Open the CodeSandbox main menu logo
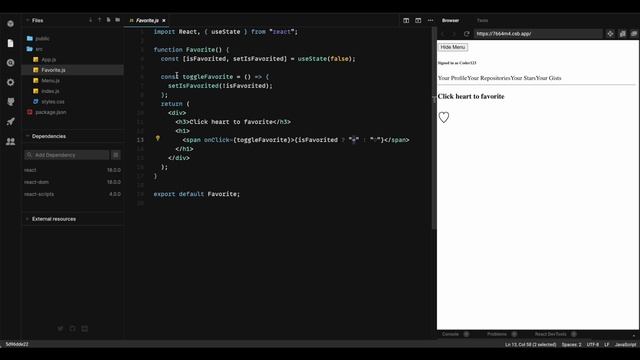Screen dimensions: 640x360 (x=11, y=24)
